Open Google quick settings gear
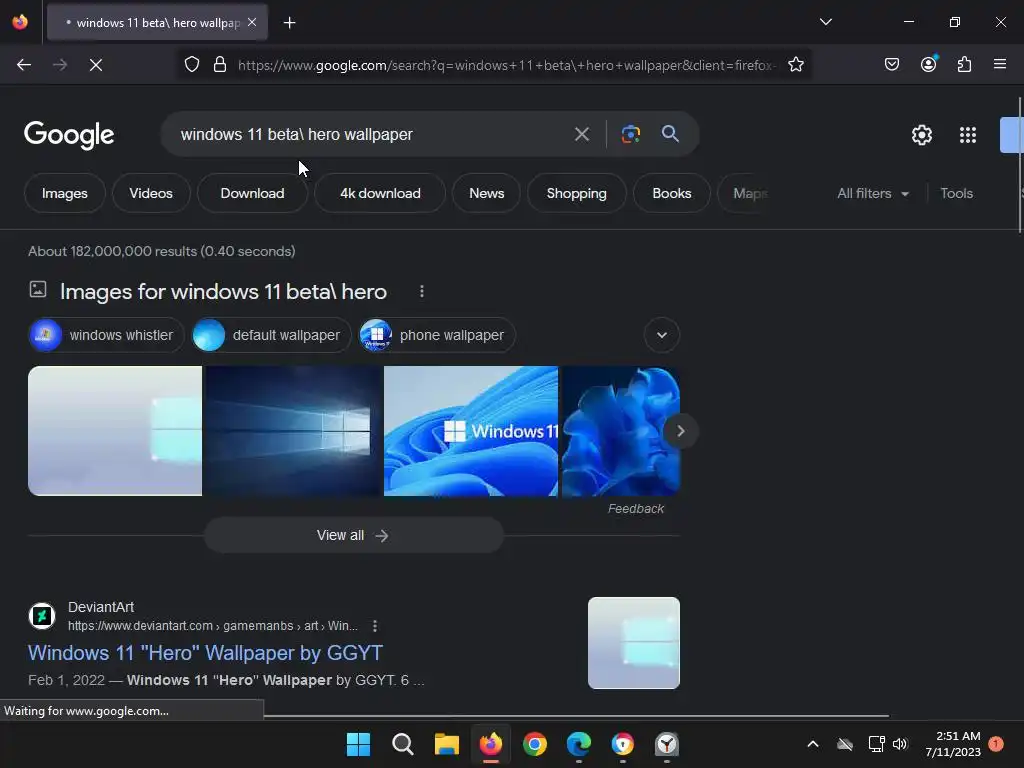Viewport: 1024px width, 768px height. (921, 135)
